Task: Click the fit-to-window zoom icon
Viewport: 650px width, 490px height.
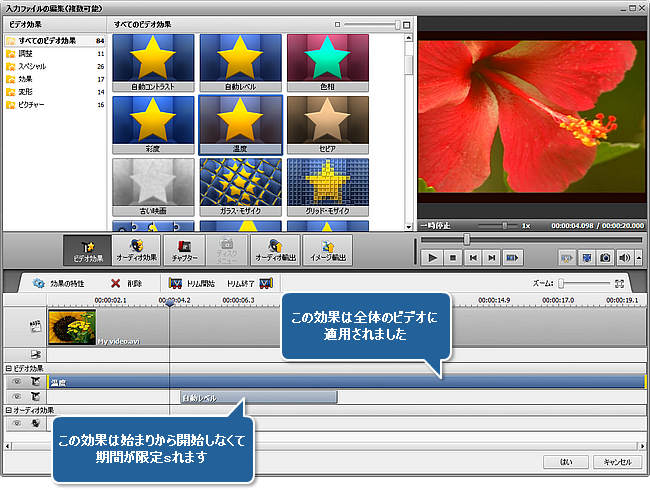Action: point(620,284)
